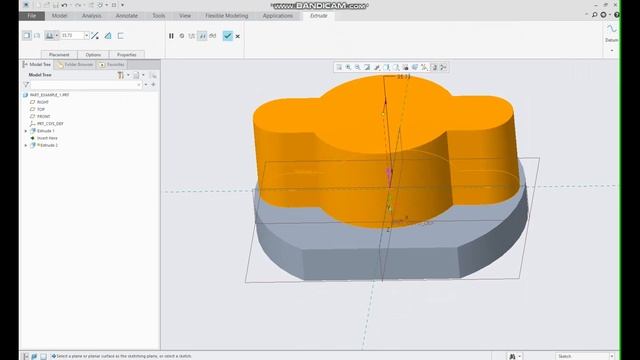This screenshot has height=360, width=640.
Task: Click plus icon beside tree search
Action: pos(153,84)
